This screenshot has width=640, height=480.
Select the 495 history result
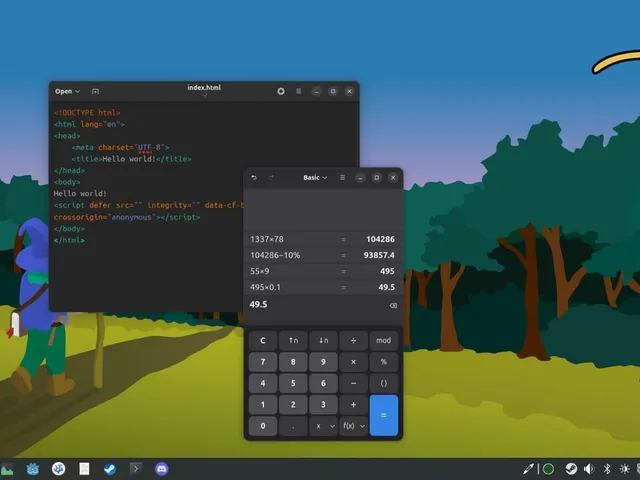click(387, 271)
